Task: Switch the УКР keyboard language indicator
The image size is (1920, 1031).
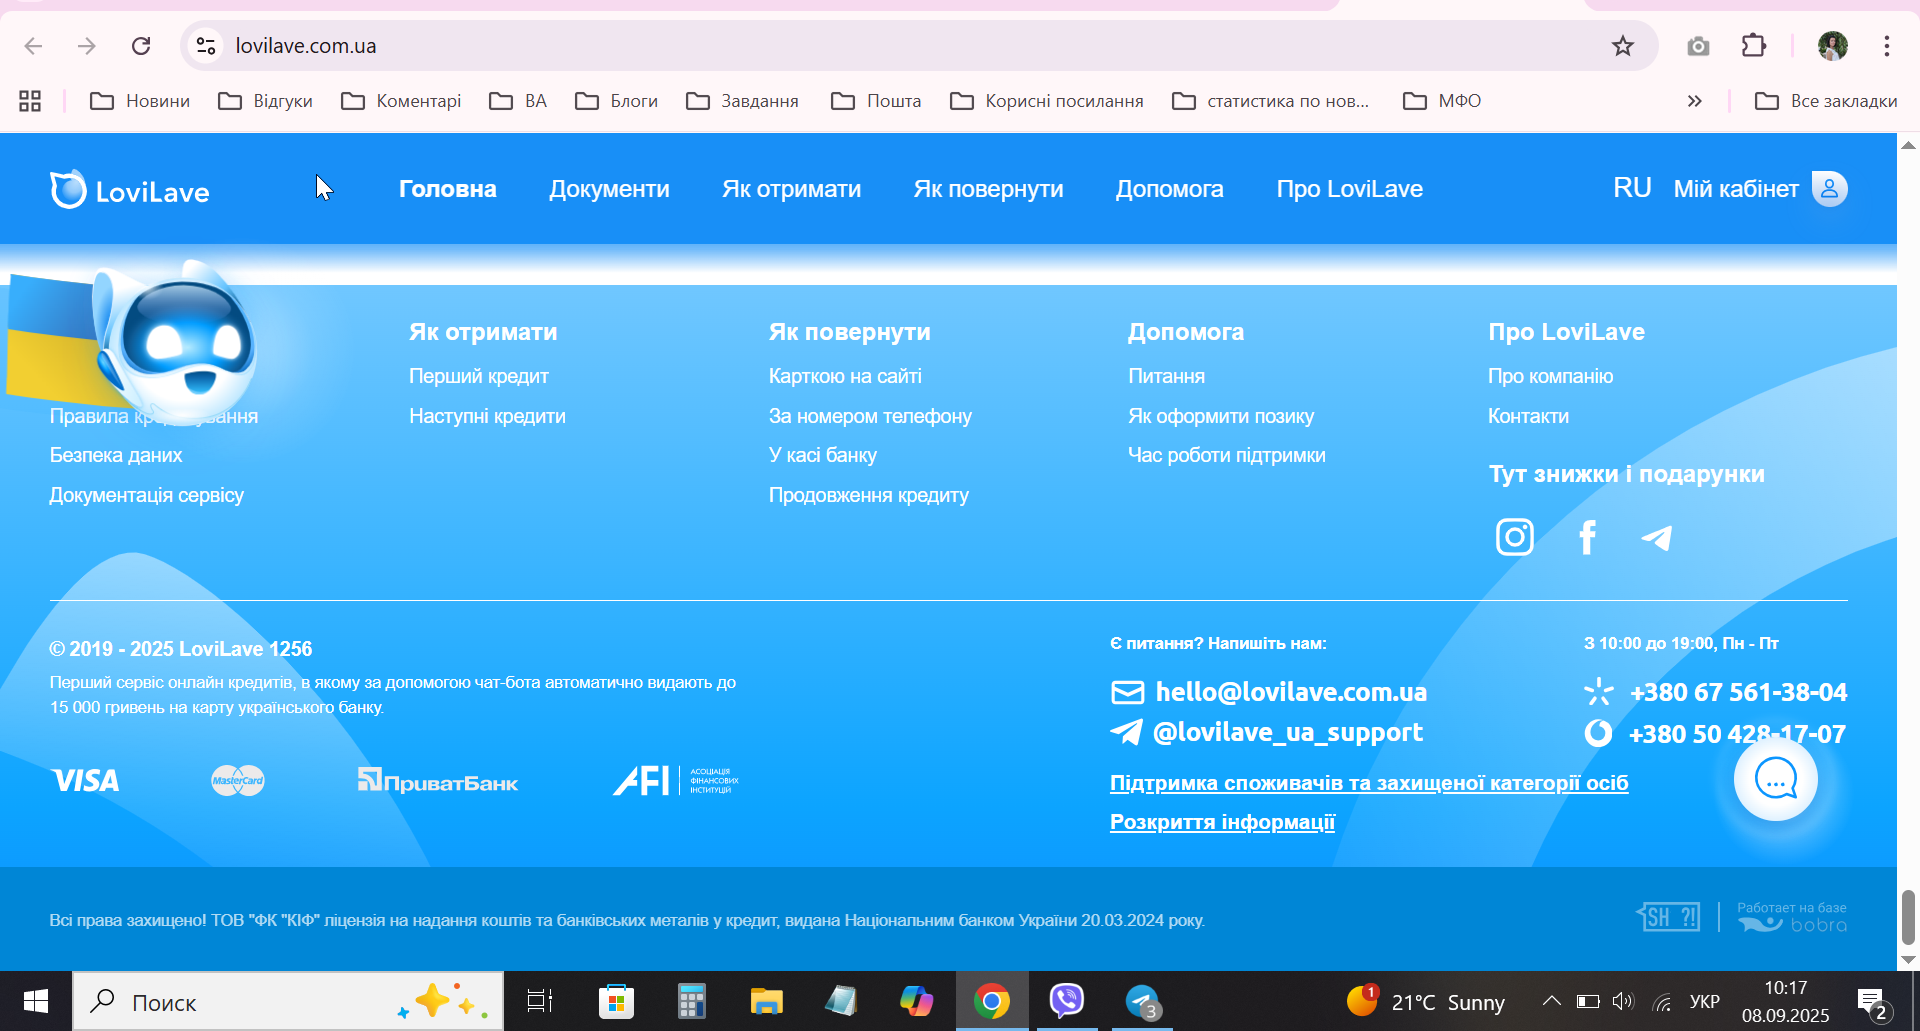Action: 1704,1001
